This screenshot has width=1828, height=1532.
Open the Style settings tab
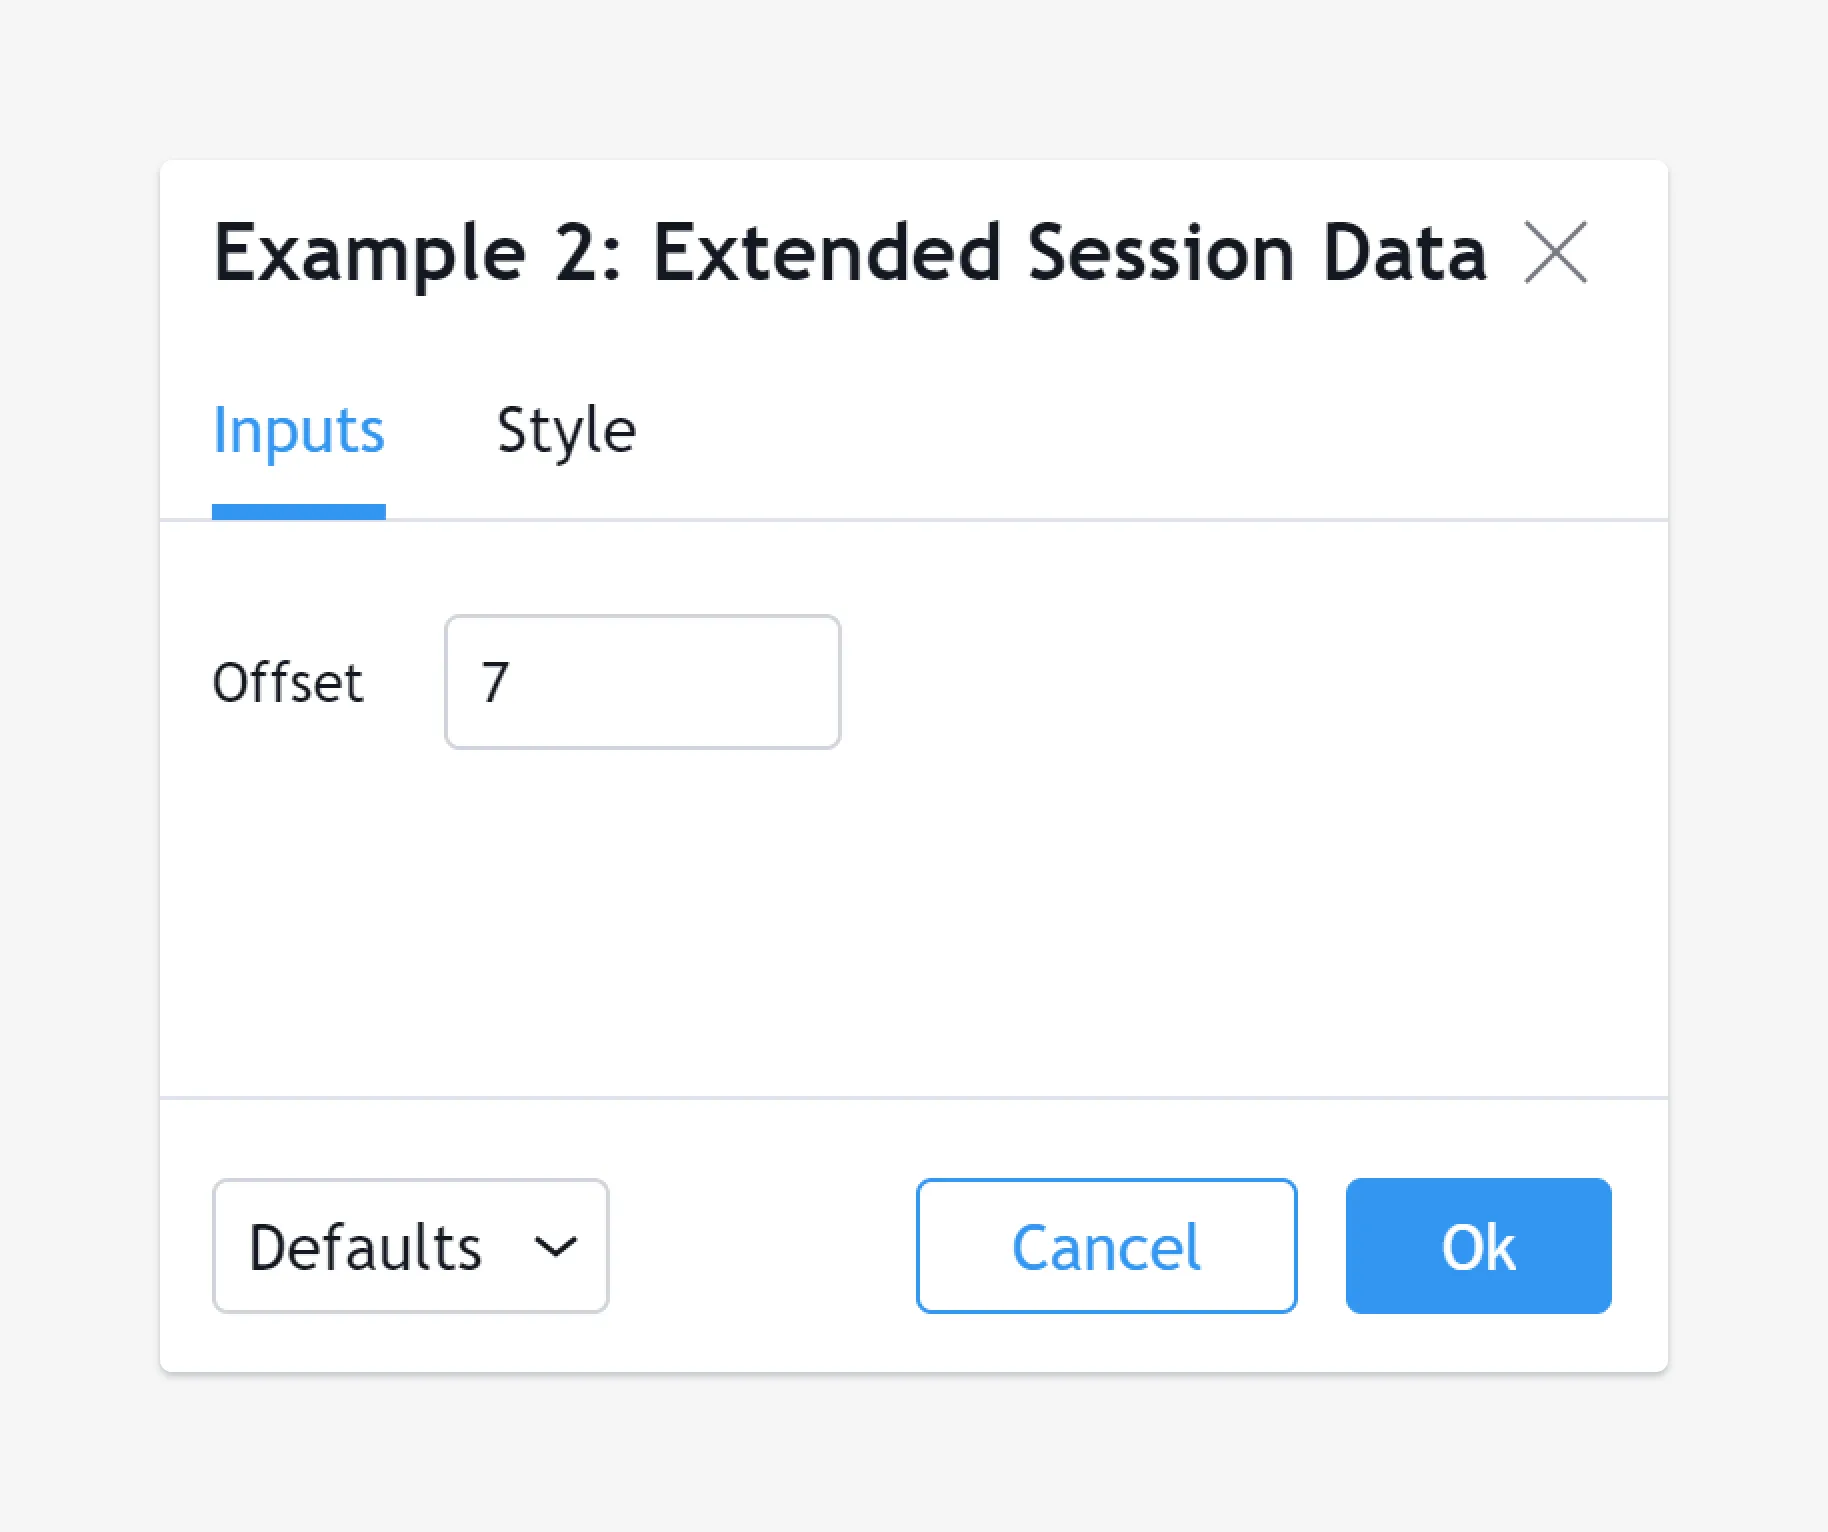[x=566, y=432]
